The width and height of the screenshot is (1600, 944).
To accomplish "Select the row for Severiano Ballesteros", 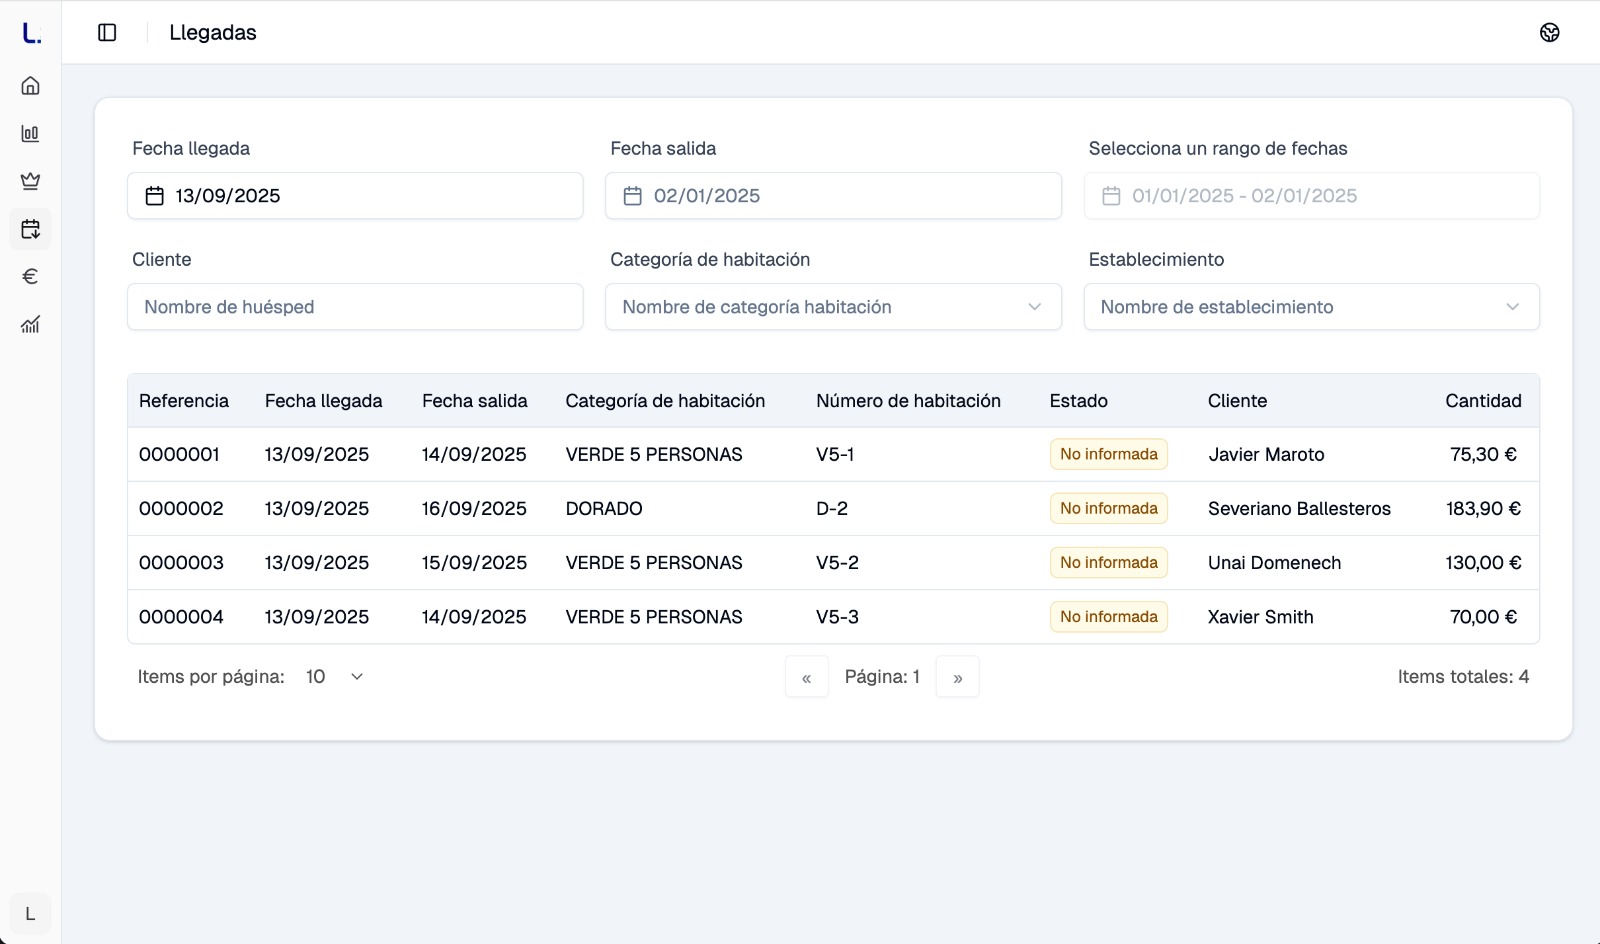I will point(1298,509).
